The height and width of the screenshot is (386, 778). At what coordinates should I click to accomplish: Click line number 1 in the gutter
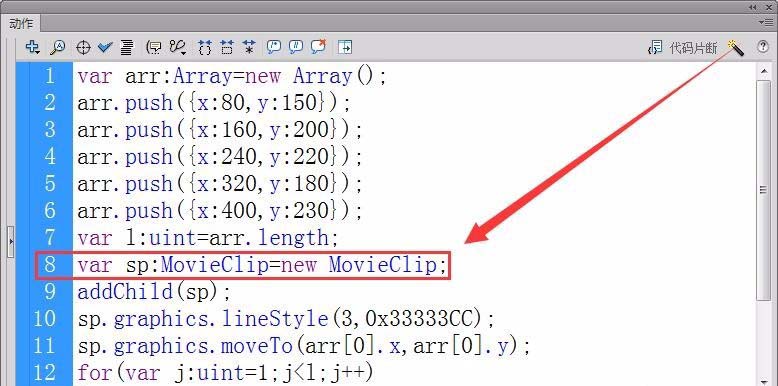tap(49, 76)
